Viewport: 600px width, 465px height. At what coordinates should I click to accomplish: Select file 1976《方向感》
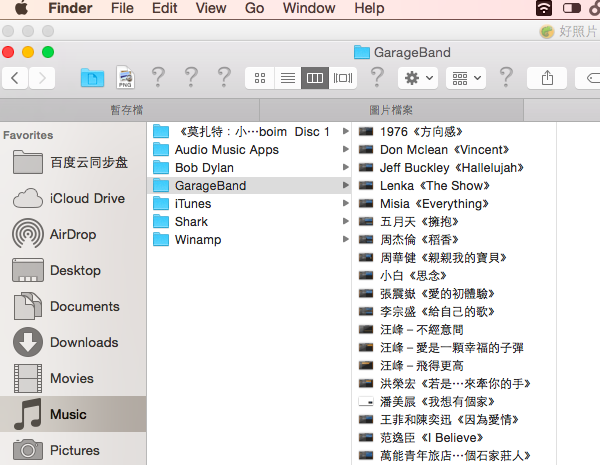(x=454, y=132)
